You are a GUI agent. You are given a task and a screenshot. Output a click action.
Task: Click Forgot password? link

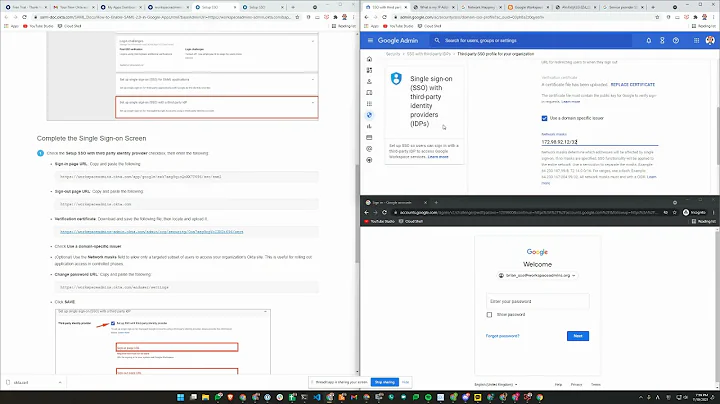[502, 336]
